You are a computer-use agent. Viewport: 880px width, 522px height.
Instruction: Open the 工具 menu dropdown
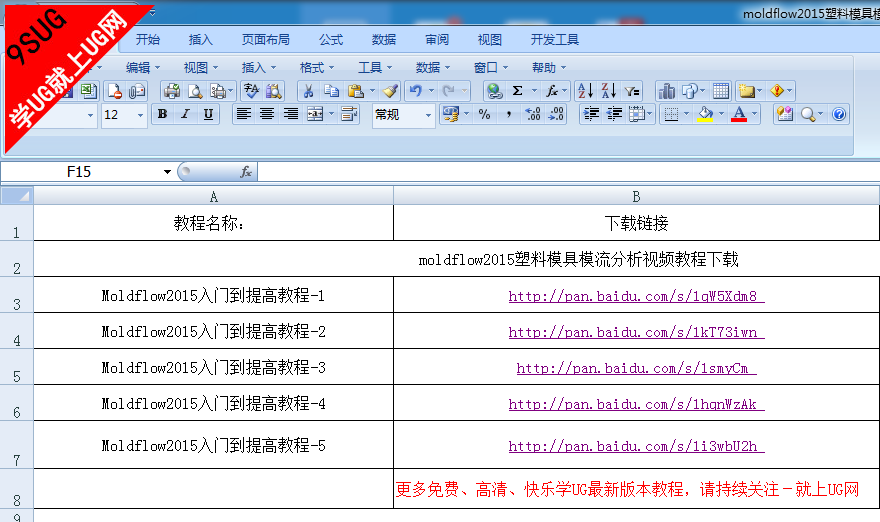tap(375, 68)
